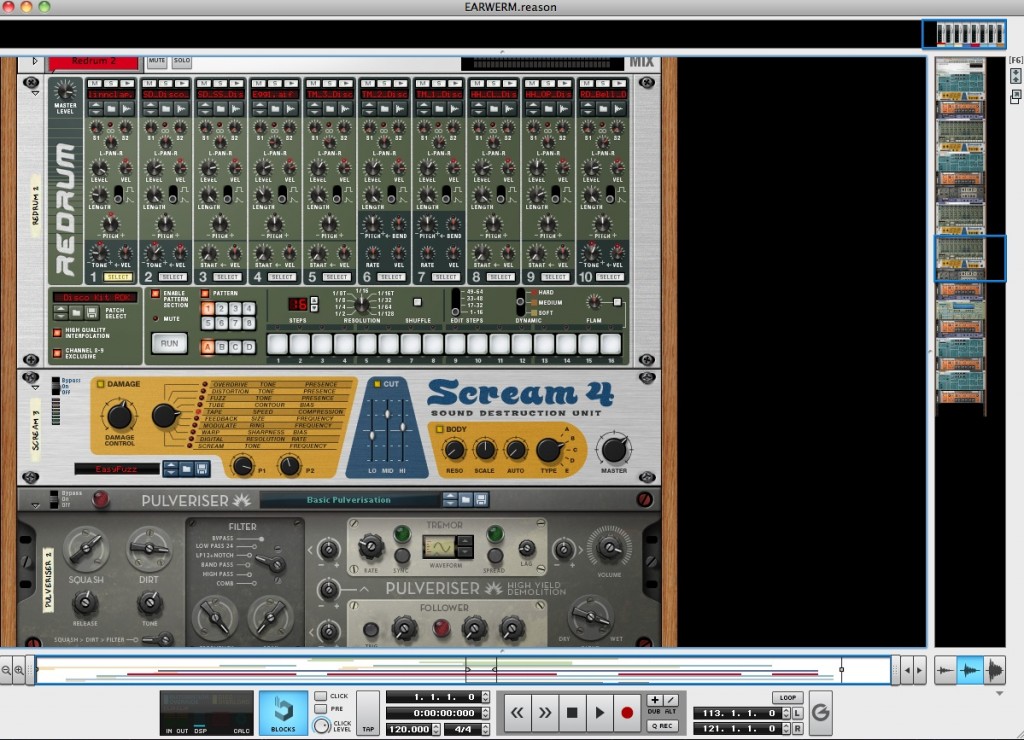
Task: Solo Redrum drum channel 1
Action: click(x=110, y=84)
